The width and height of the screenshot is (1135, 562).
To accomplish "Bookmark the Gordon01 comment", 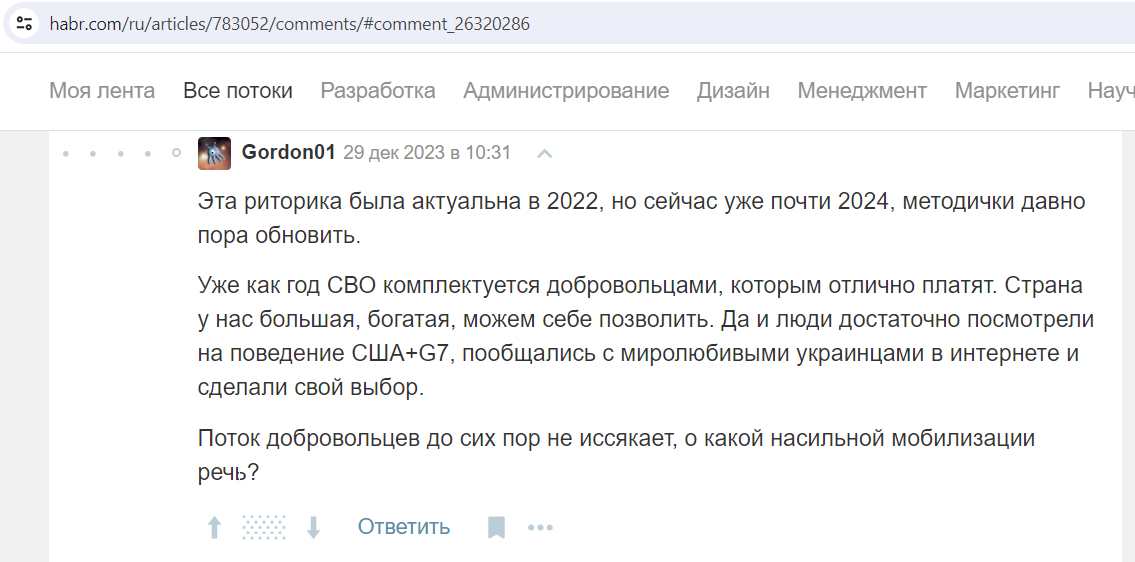I will (496, 527).
